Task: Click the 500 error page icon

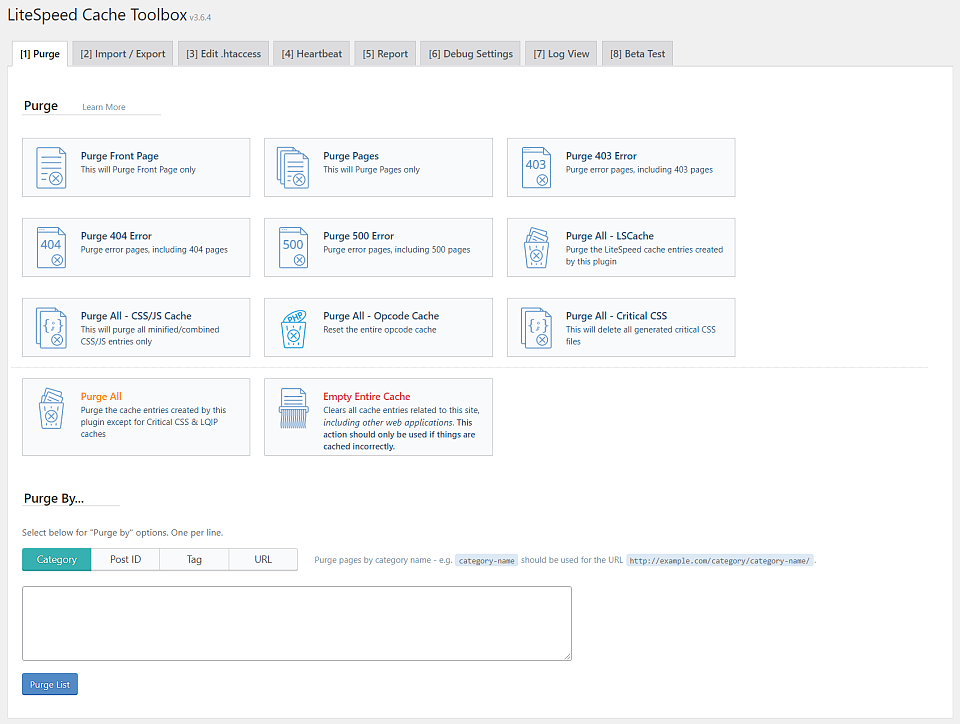Action: [x=293, y=247]
